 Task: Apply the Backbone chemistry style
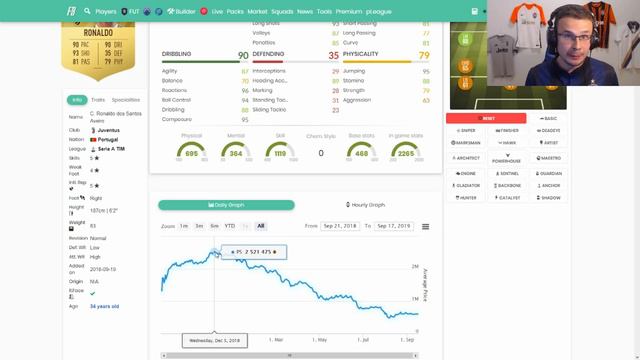(x=507, y=185)
